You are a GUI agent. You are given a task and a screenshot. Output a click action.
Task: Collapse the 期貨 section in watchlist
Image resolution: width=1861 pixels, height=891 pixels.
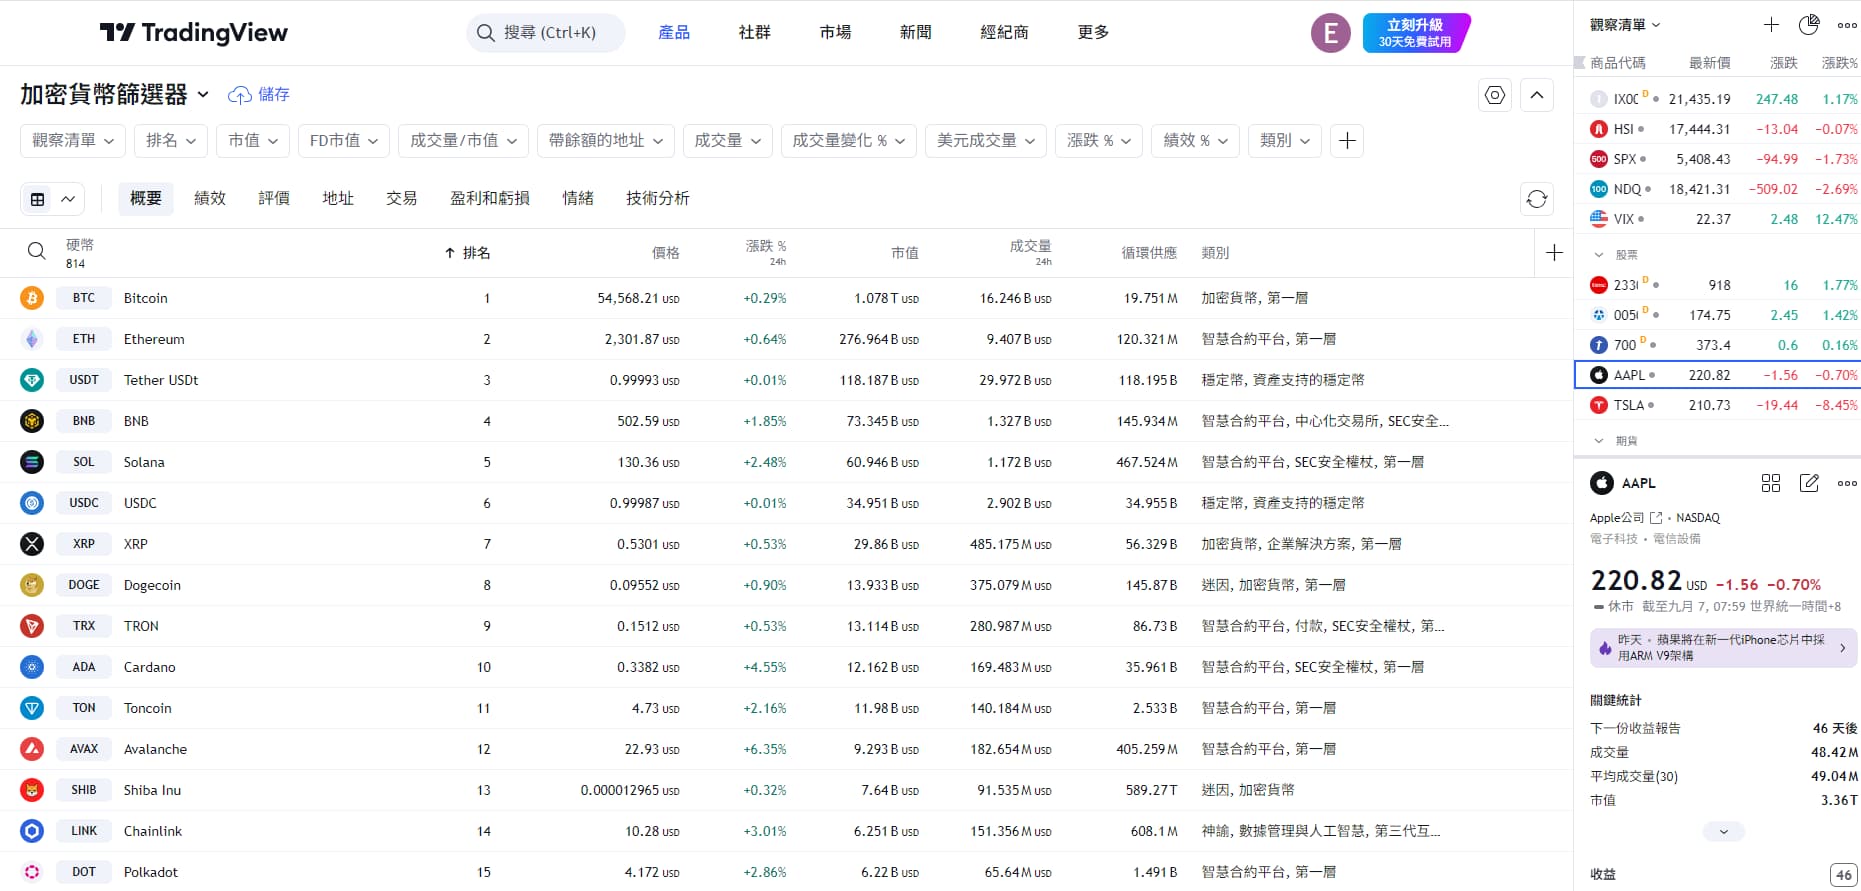[x=1598, y=441]
